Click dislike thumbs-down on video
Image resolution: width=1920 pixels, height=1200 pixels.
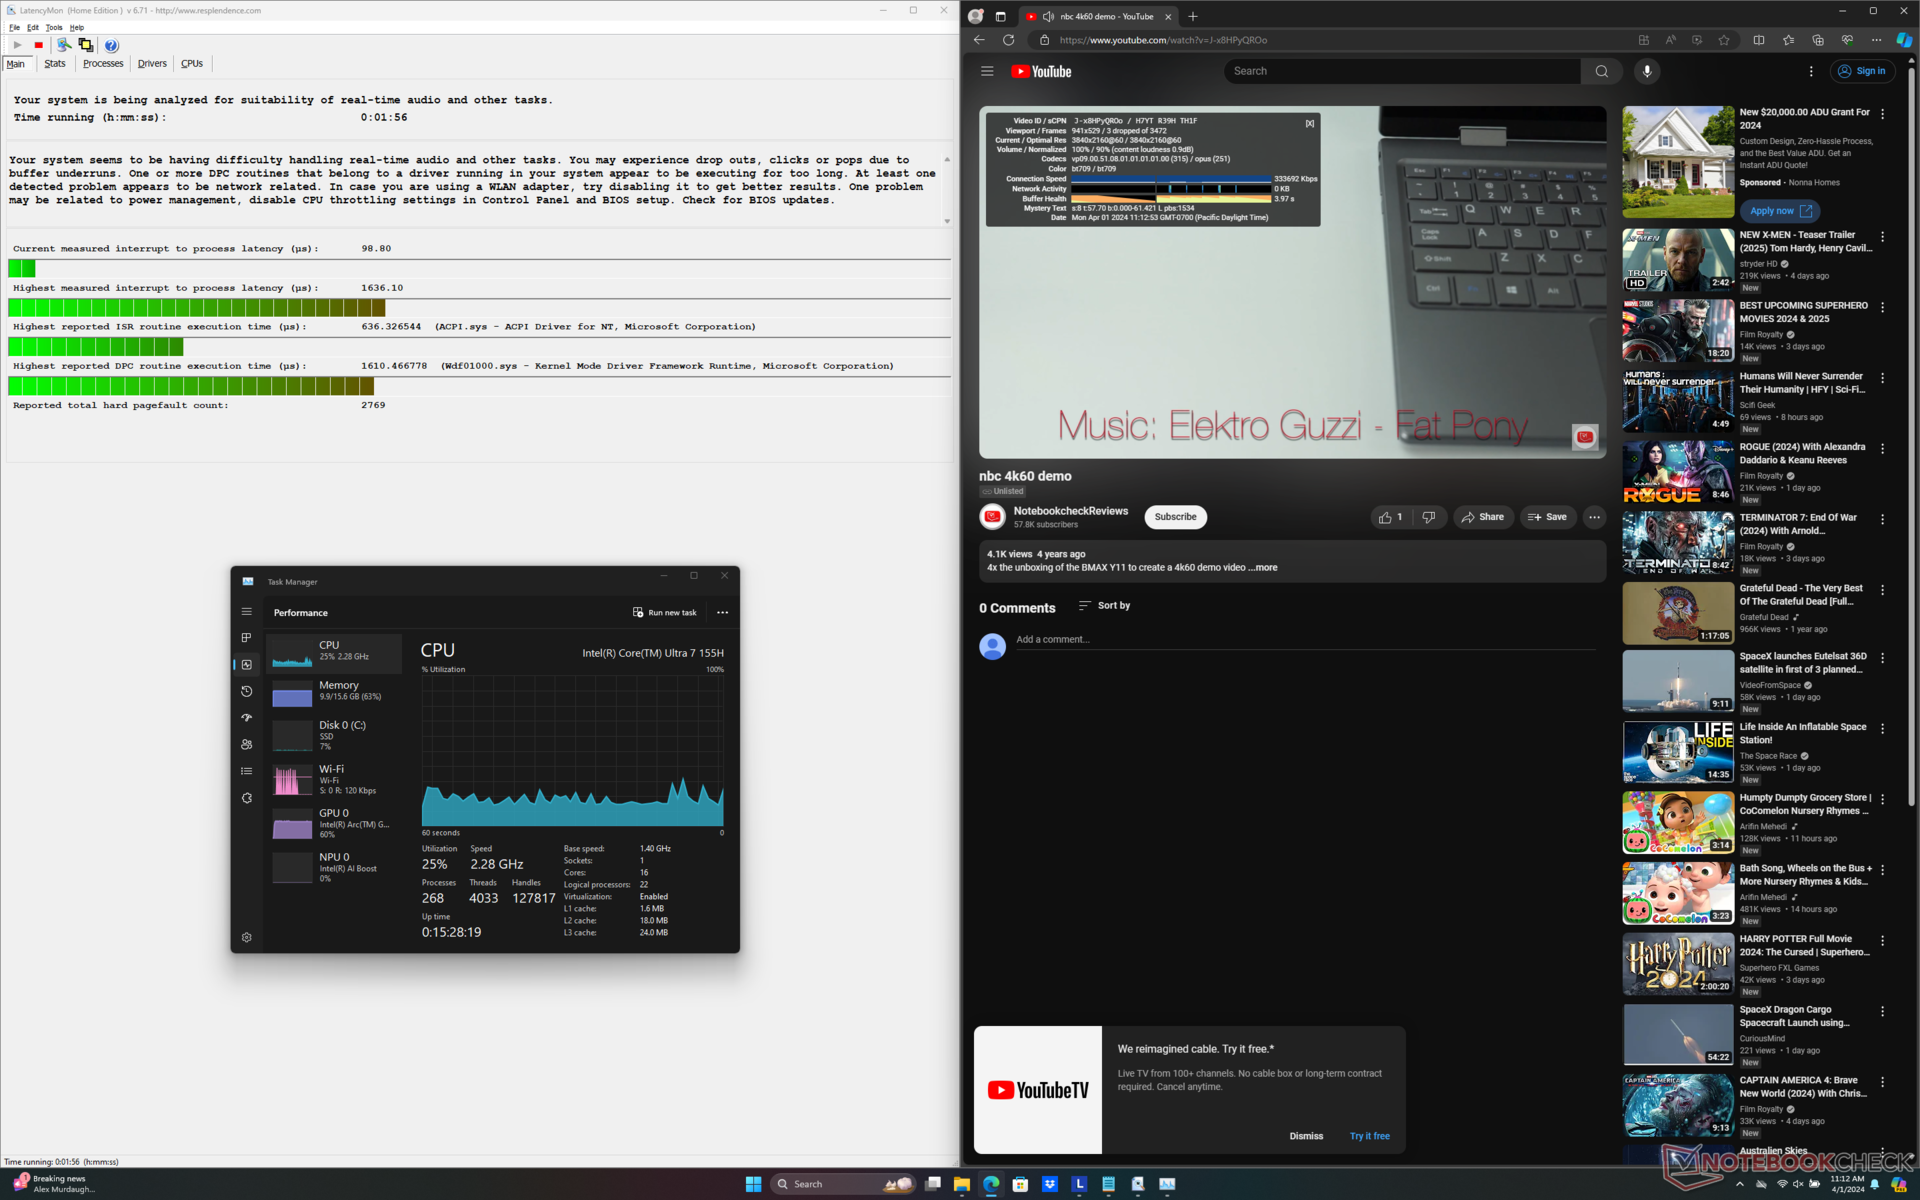pyautogui.click(x=1429, y=517)
